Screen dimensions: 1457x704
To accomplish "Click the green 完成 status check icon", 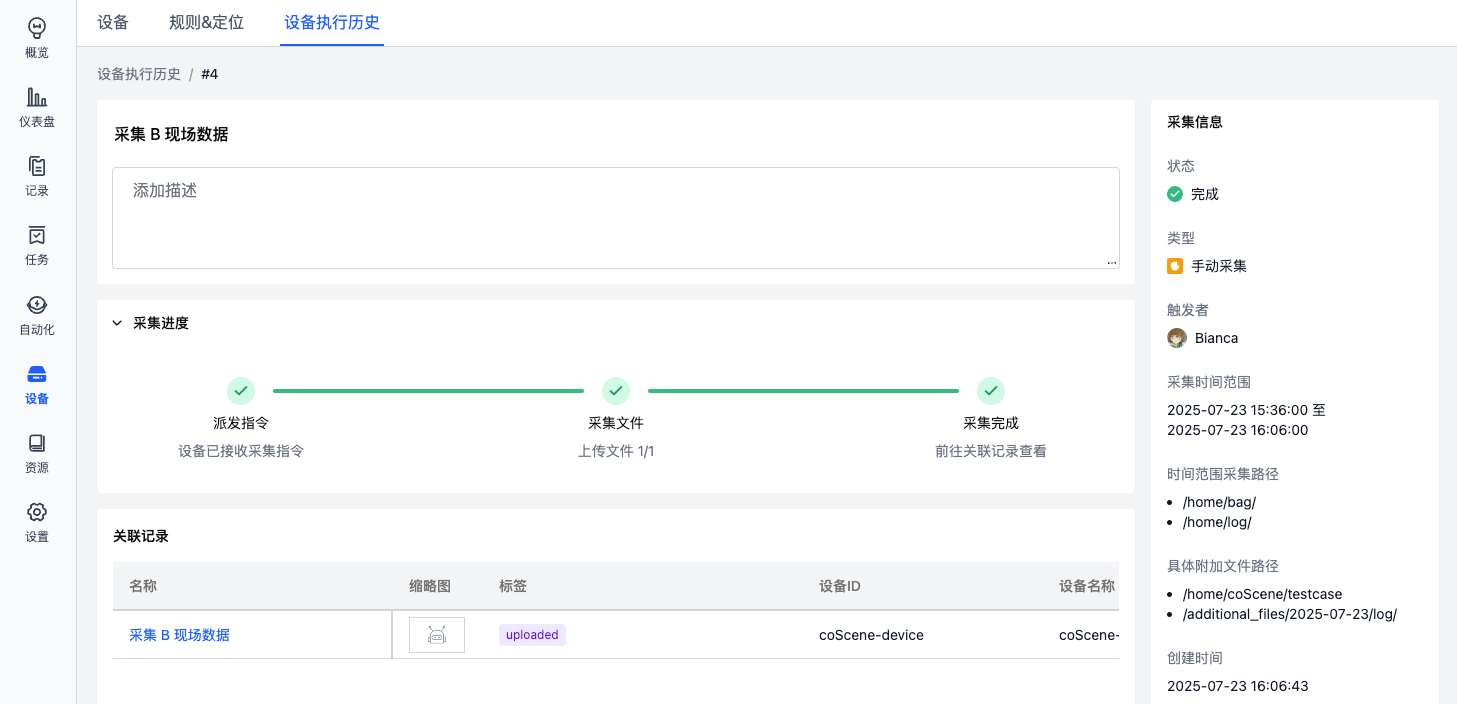I will tap(1175, 194).
